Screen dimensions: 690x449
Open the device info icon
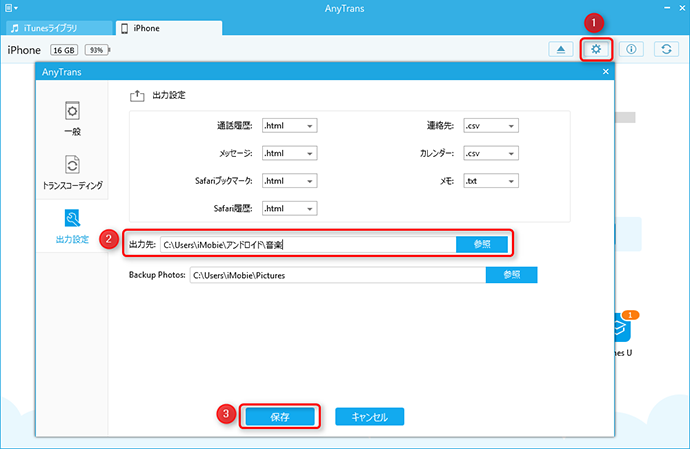click(x=631, y=49)
